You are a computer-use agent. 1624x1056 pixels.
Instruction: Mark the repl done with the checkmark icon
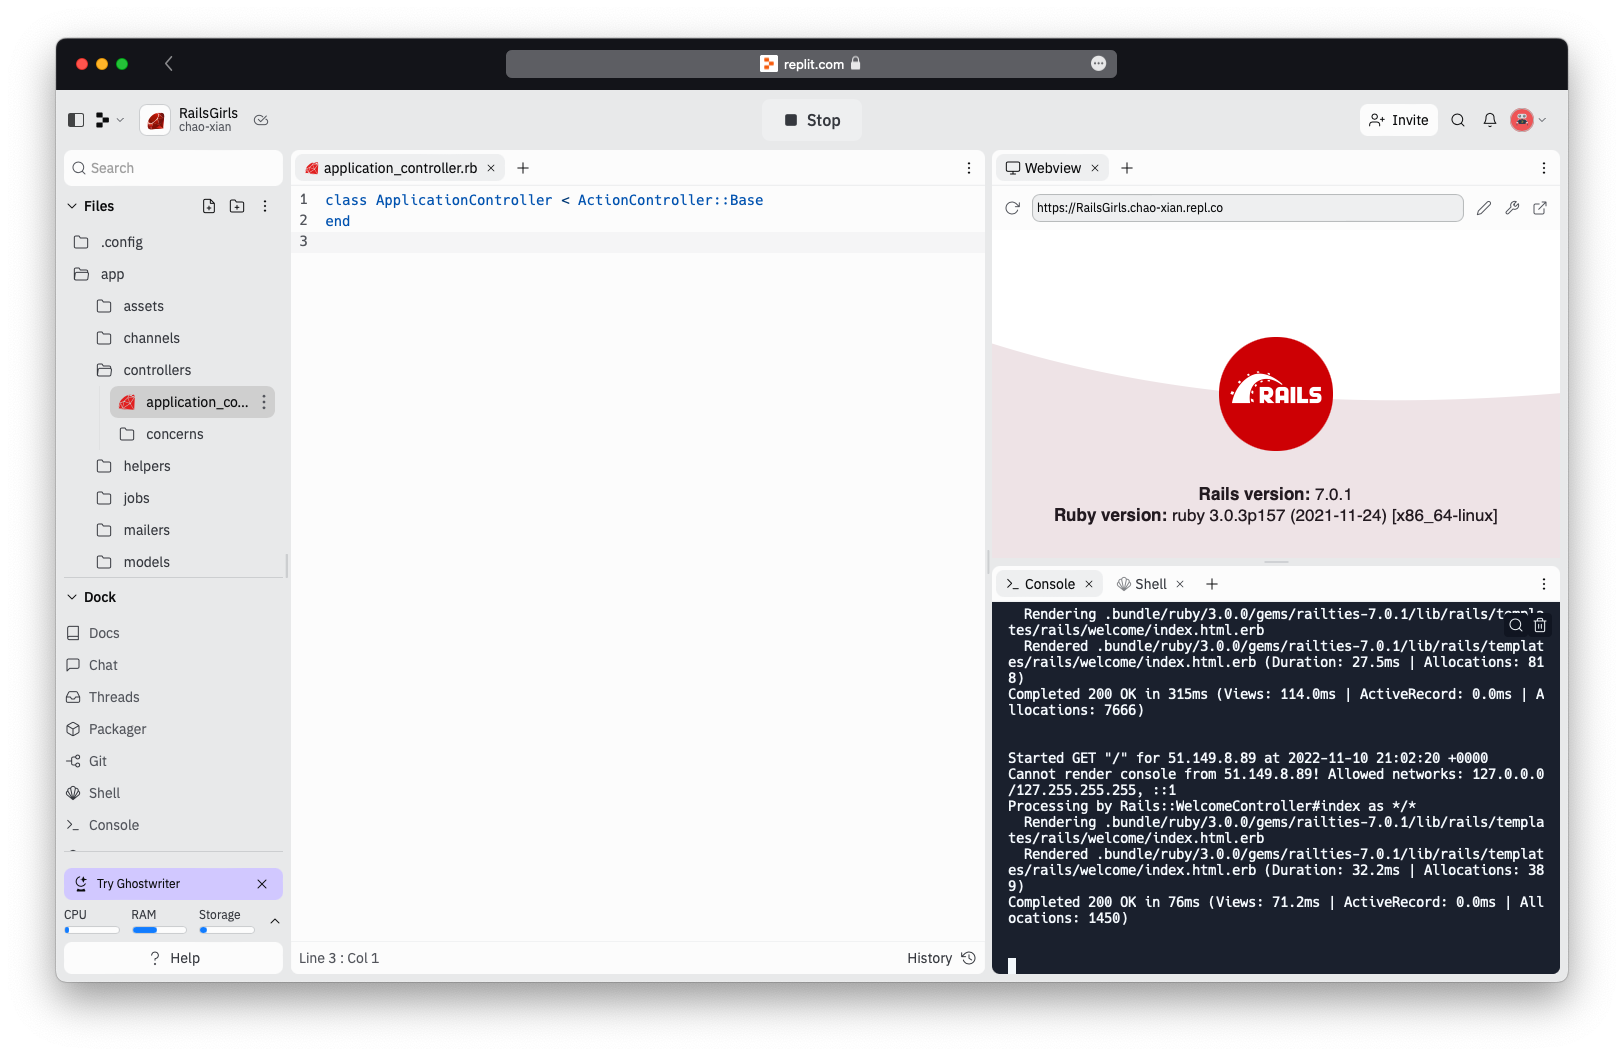coord(261,119)
